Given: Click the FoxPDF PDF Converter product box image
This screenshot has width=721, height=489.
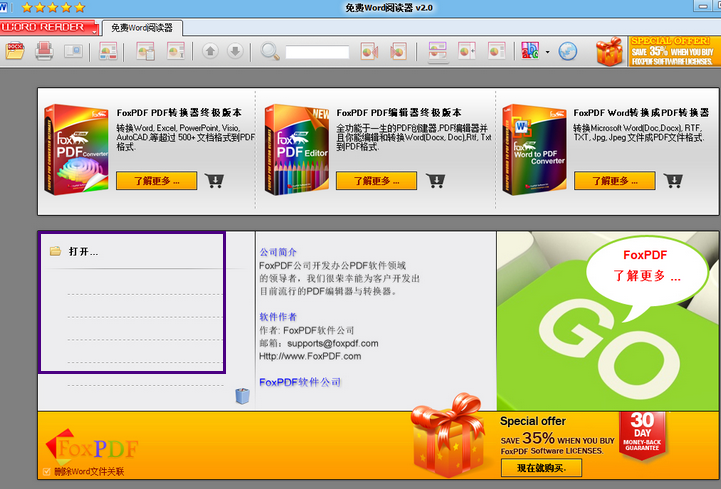Looking at the screenshot, I should [x=76, y=149].
